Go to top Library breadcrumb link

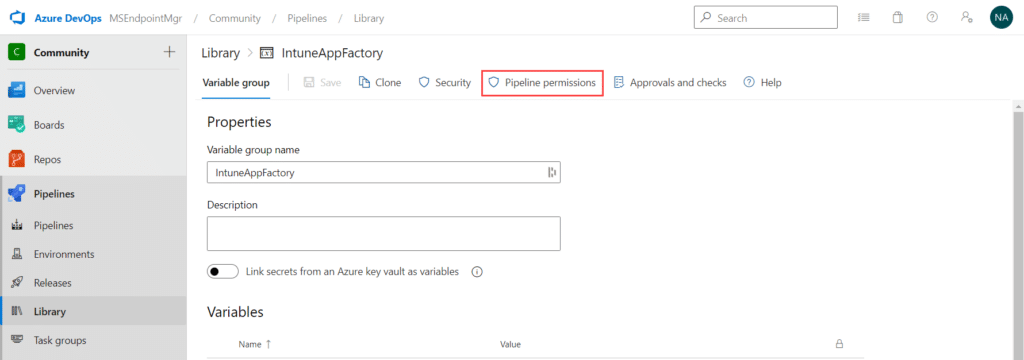click(x=369, y=18)
